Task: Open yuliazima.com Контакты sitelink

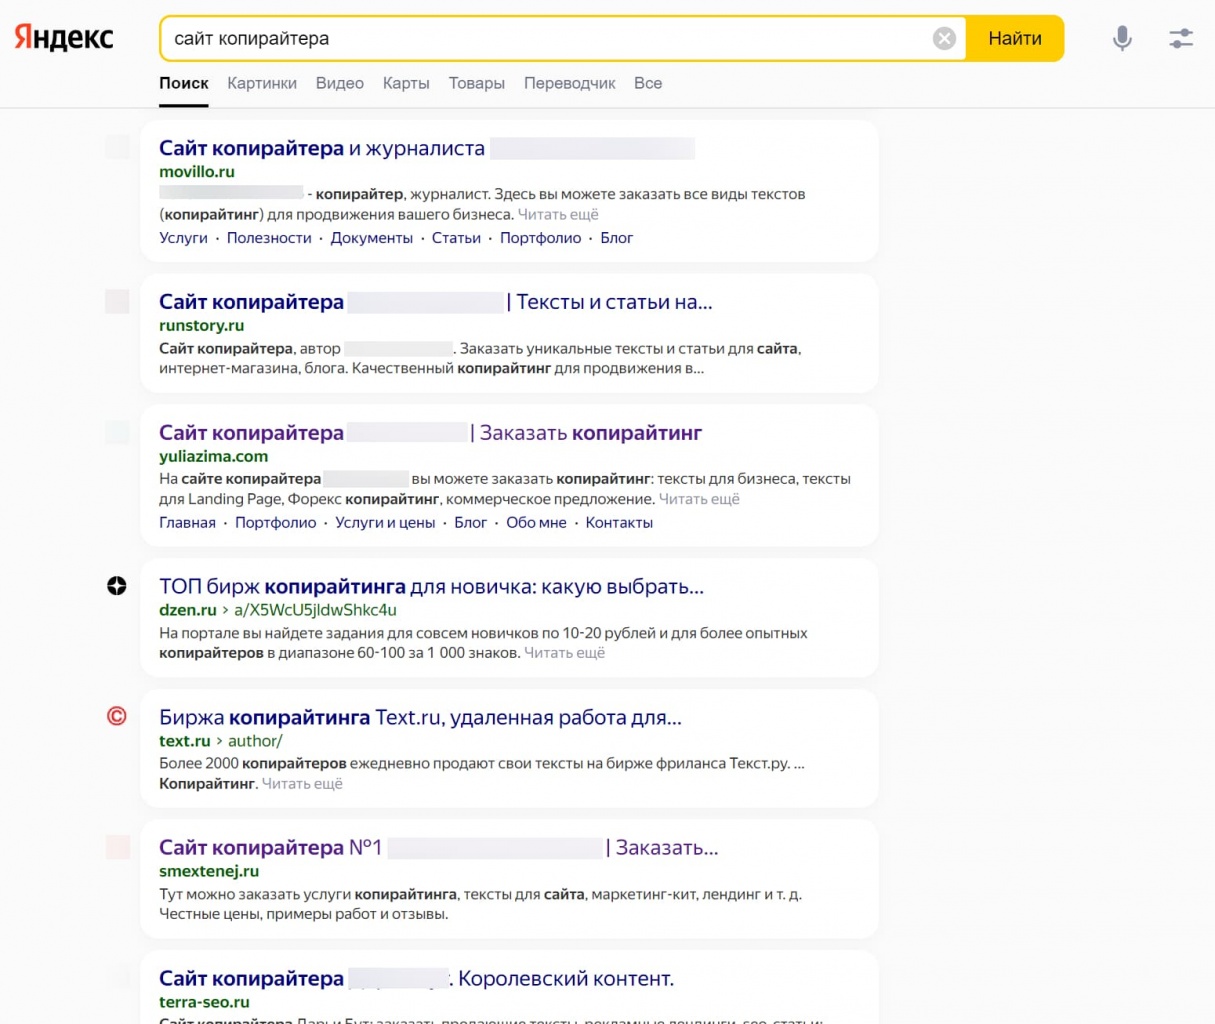Action: 619,523
